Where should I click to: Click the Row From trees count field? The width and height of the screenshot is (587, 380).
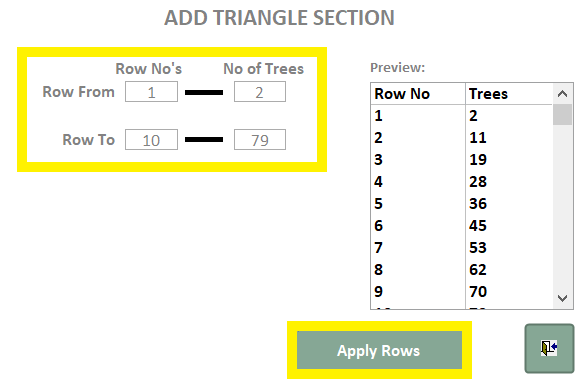pyautogui.click(x=260, y=92)
